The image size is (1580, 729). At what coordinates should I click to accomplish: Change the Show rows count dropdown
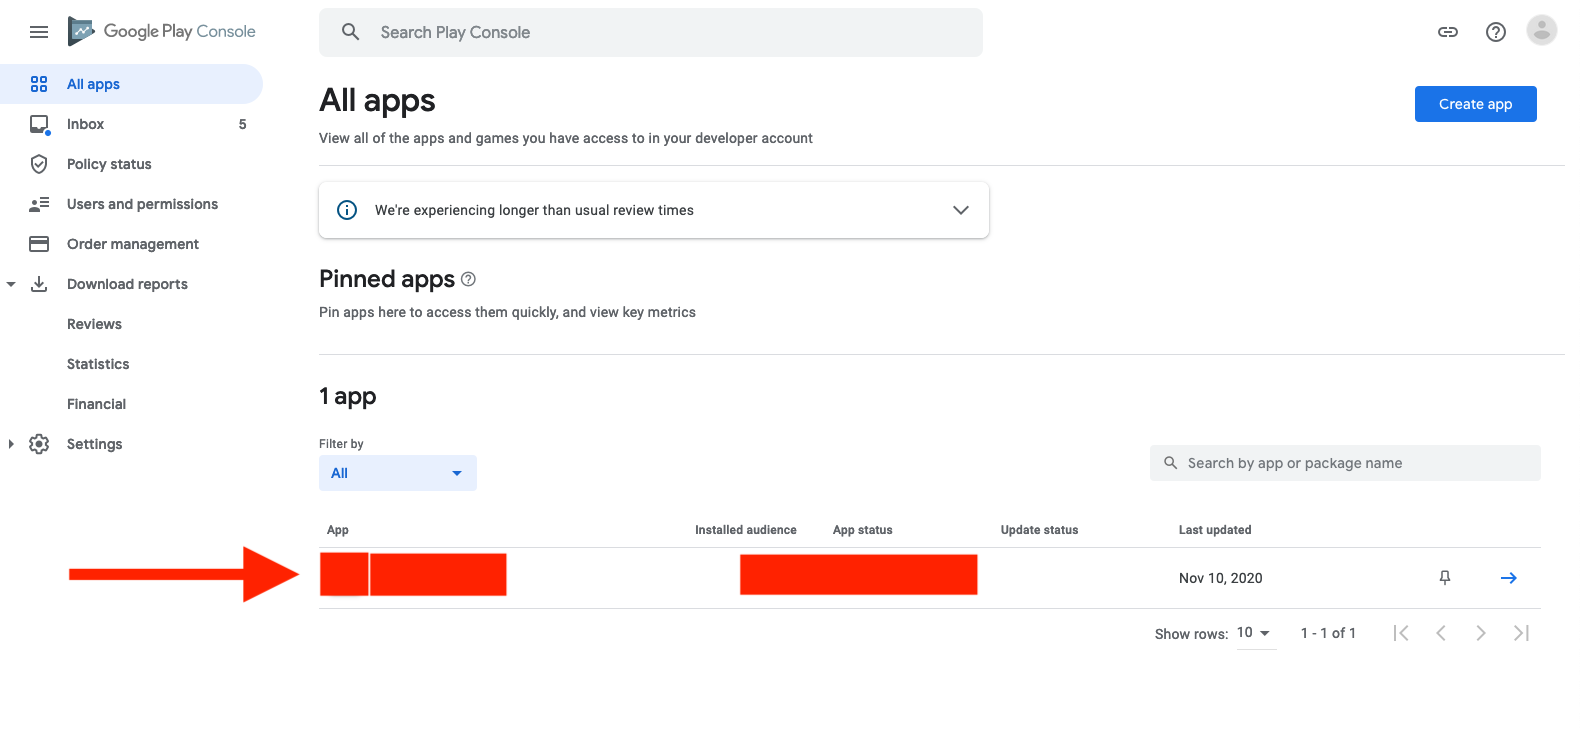tap(1254, 633)
